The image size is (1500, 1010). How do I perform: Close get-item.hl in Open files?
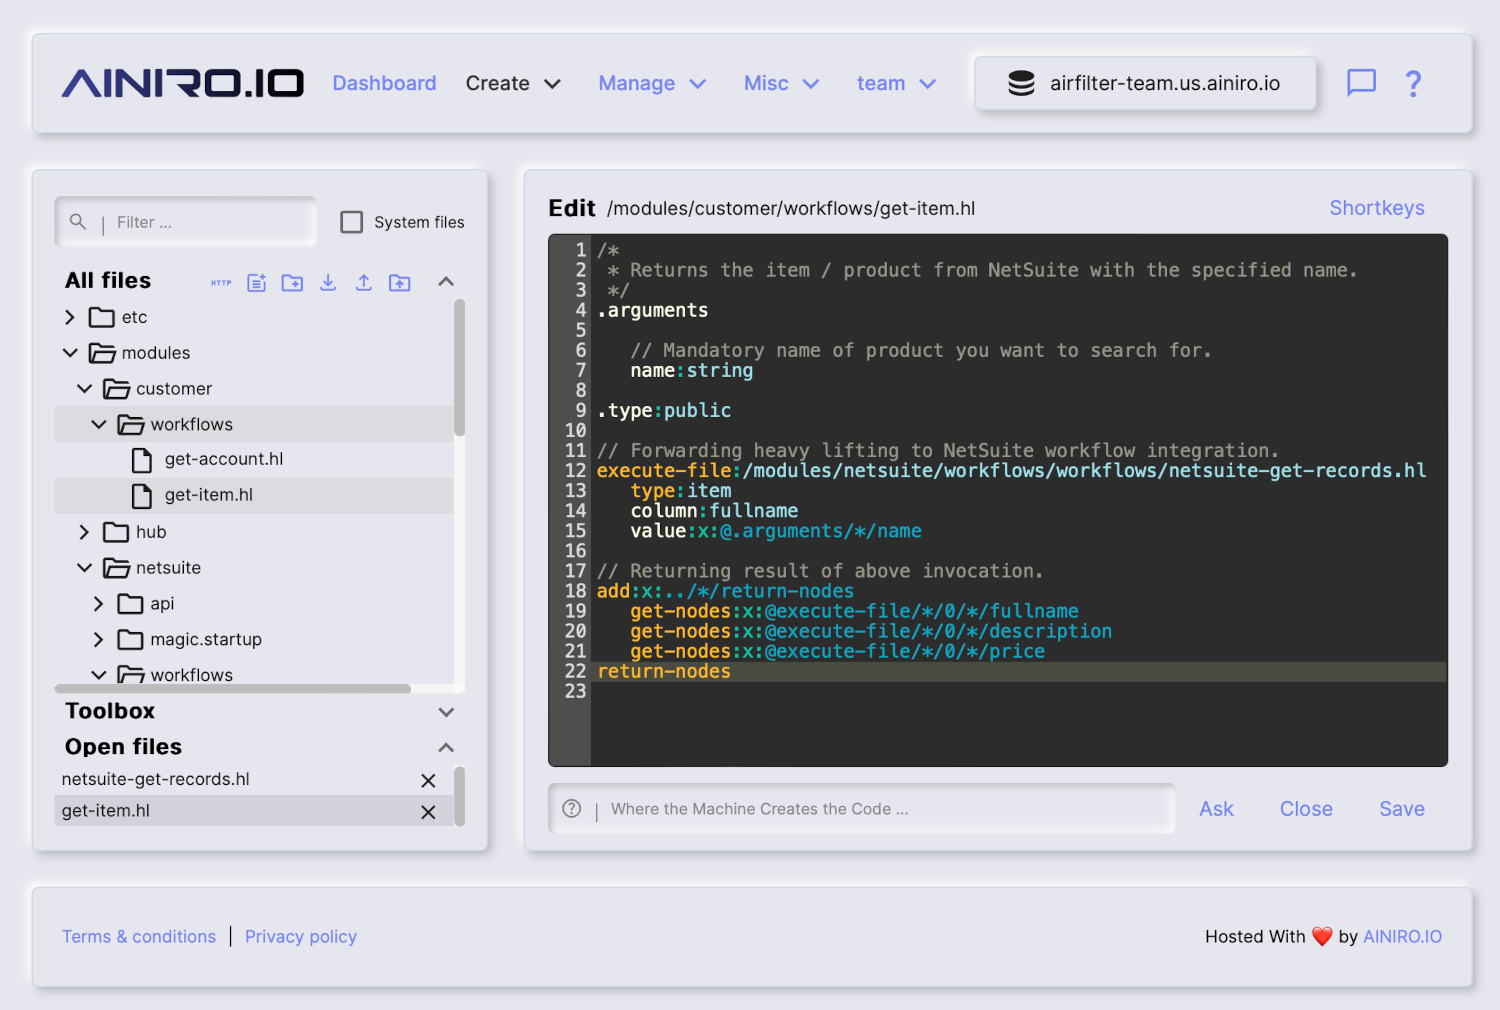428,813
